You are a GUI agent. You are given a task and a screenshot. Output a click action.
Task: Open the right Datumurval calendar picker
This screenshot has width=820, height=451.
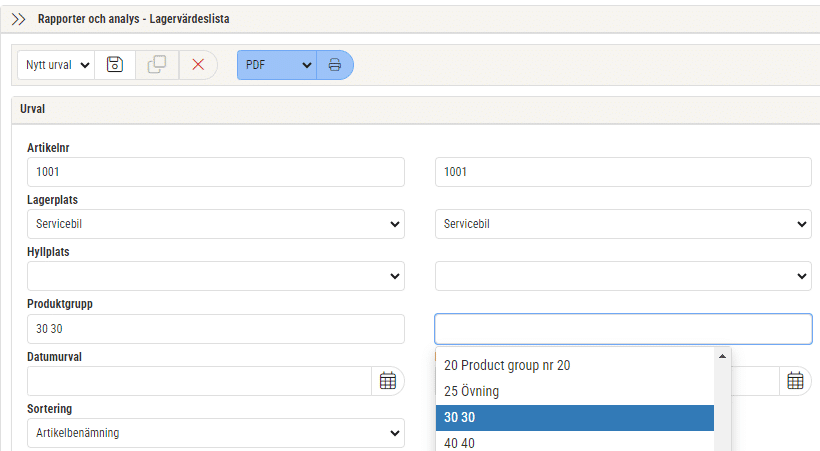(795, 381)
